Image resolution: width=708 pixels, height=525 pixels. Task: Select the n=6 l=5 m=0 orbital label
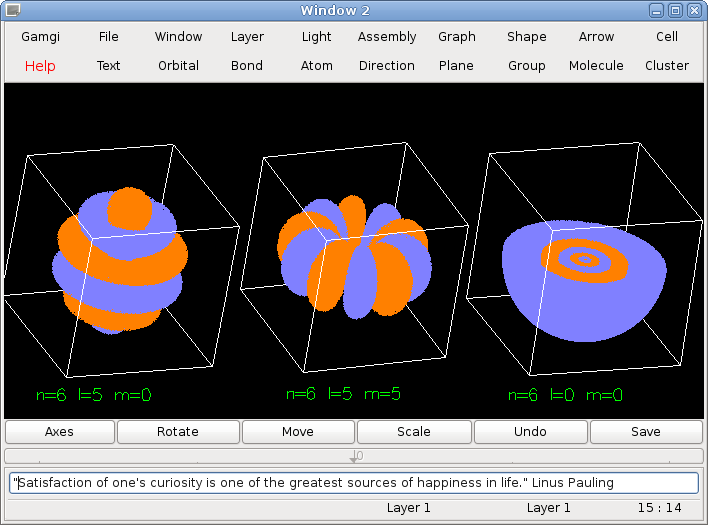pos(94,395)
